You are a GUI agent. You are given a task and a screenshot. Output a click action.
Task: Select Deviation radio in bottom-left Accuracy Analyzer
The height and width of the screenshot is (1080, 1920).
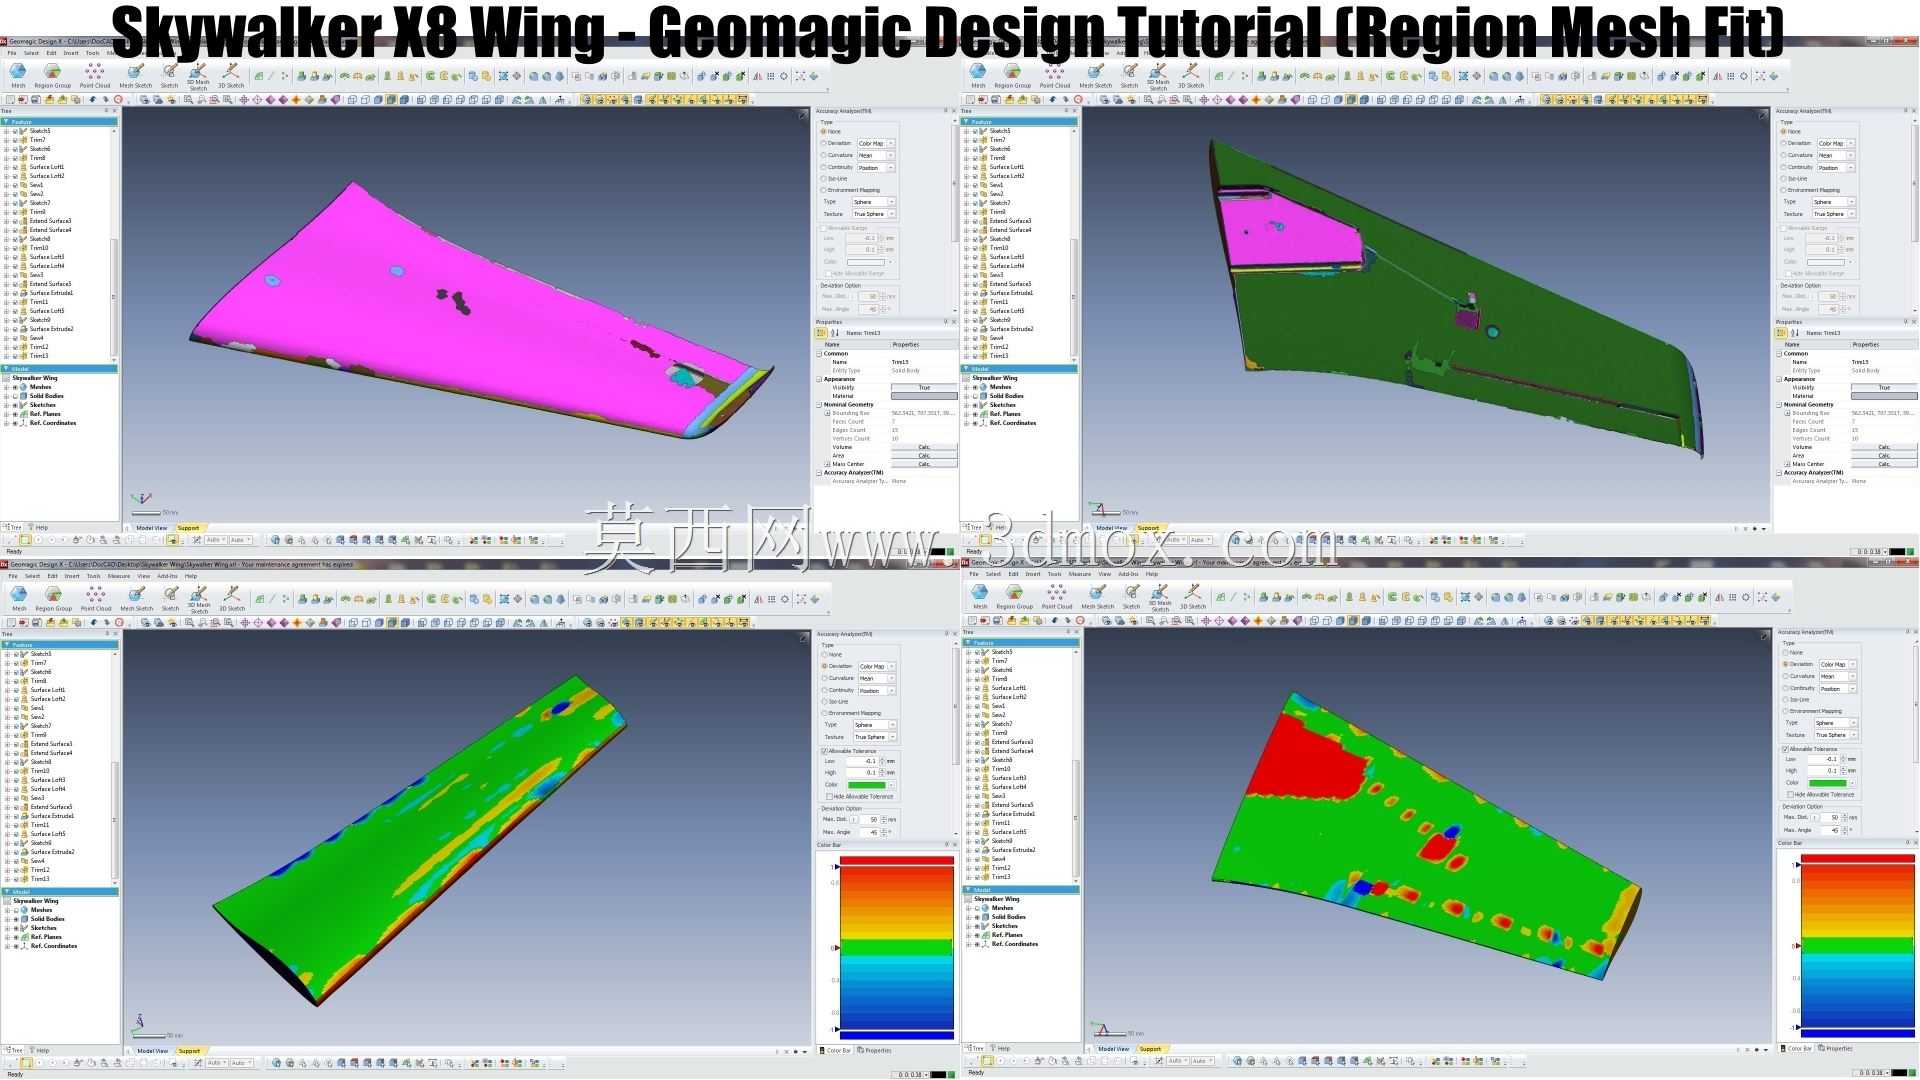point(825,666)
